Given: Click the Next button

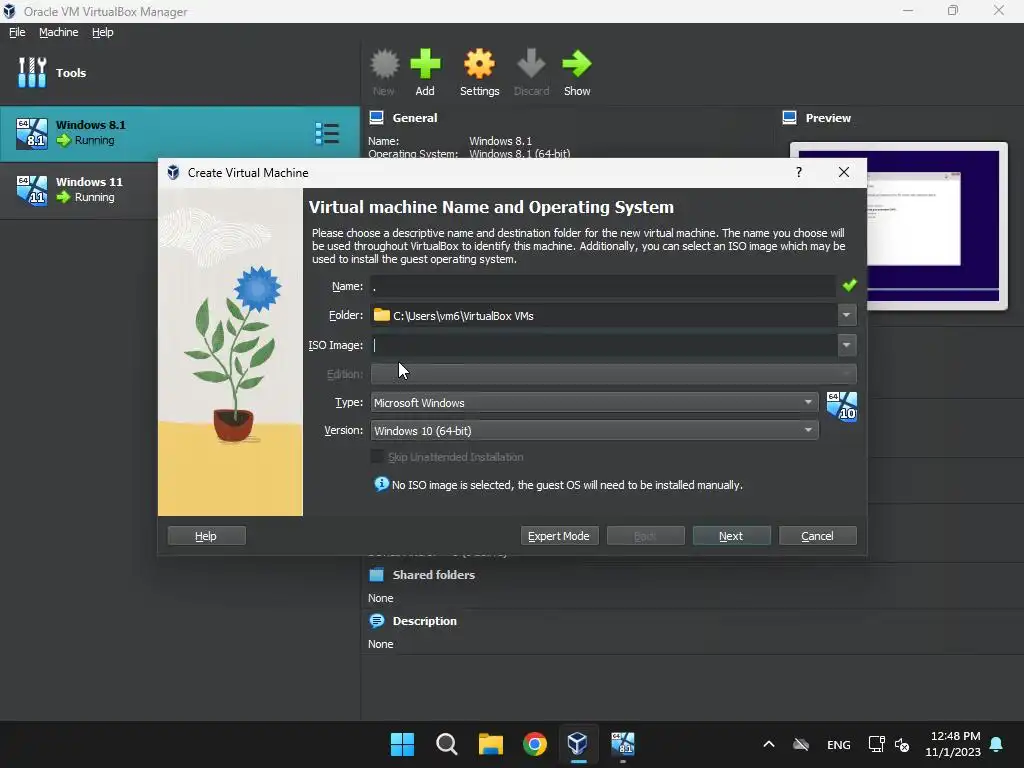Looking at the screenshot, I should point(731,536).
